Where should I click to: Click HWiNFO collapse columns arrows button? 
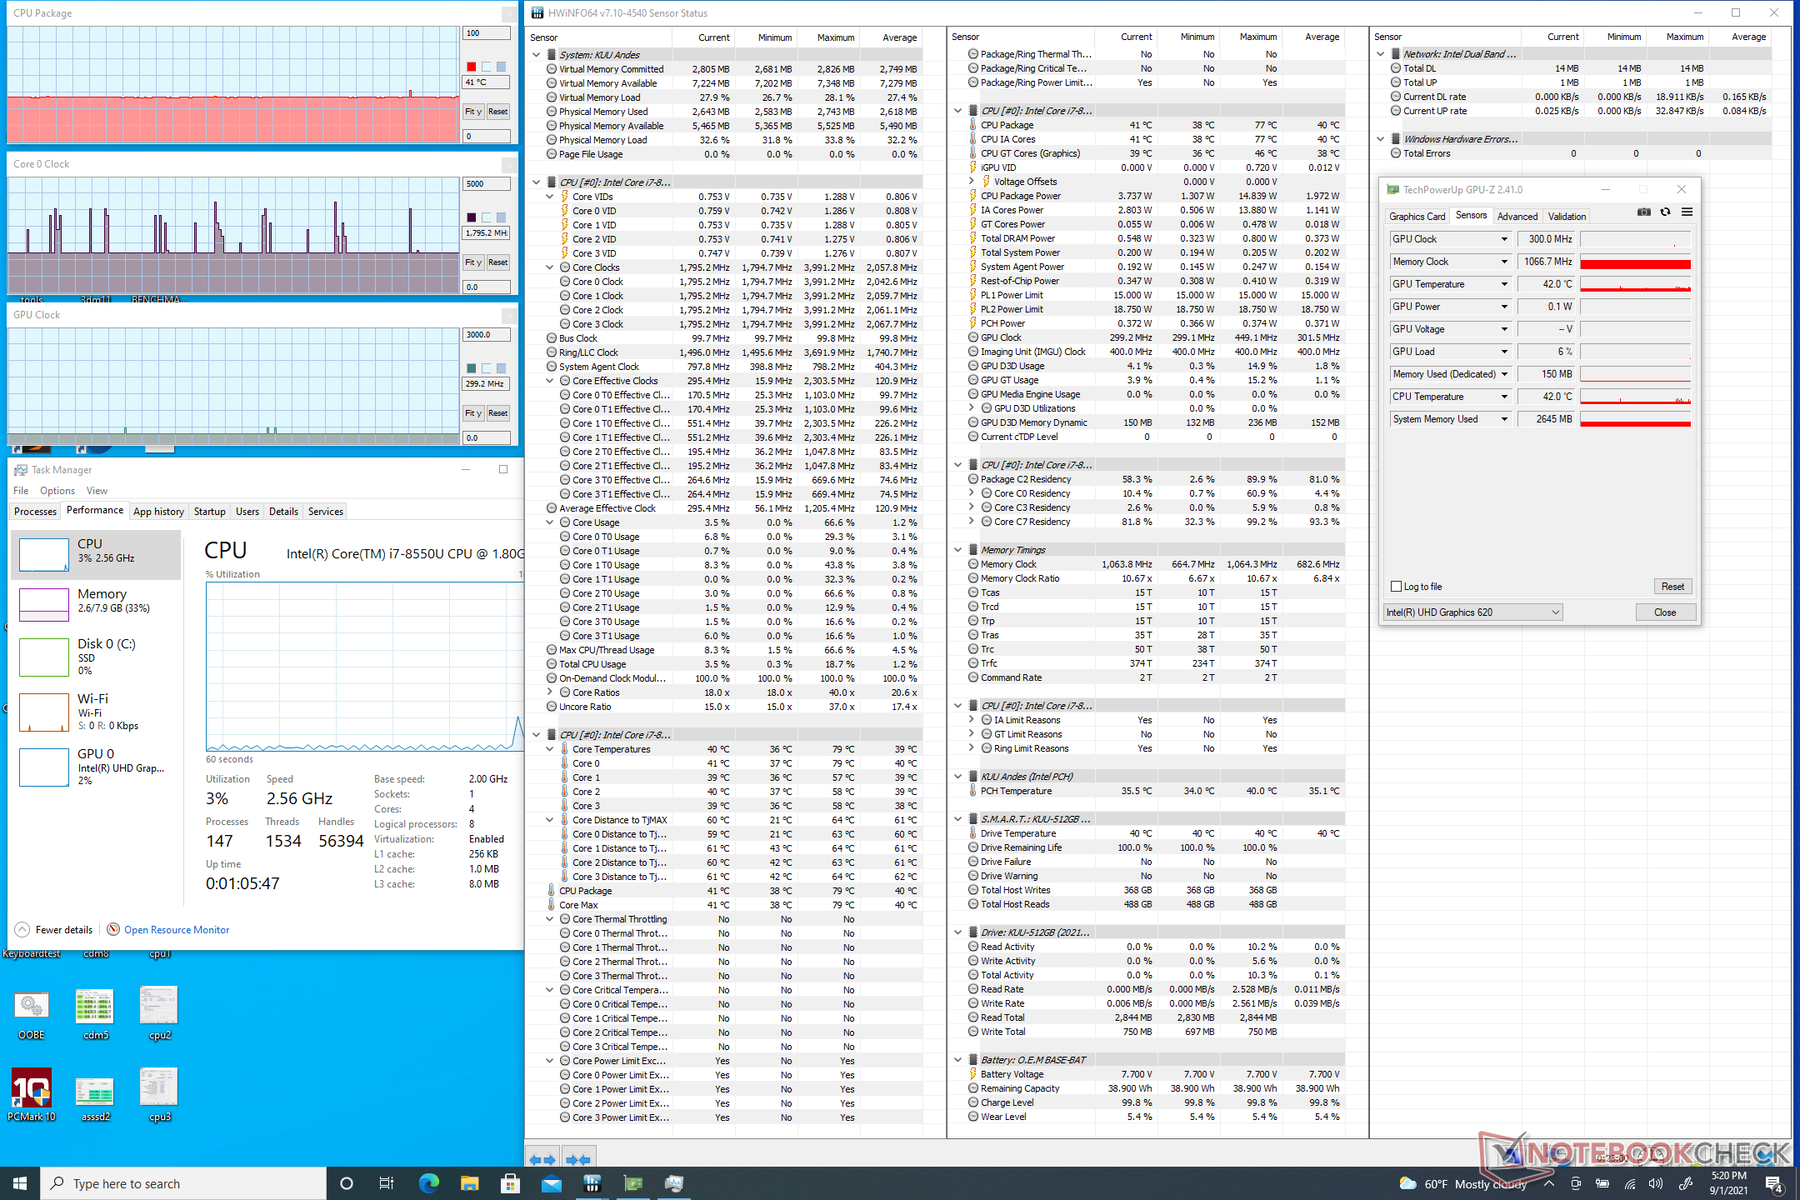point(578,1160)
